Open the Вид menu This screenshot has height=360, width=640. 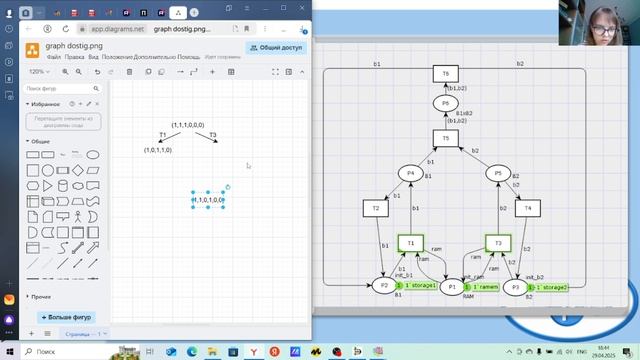(93, 57)
